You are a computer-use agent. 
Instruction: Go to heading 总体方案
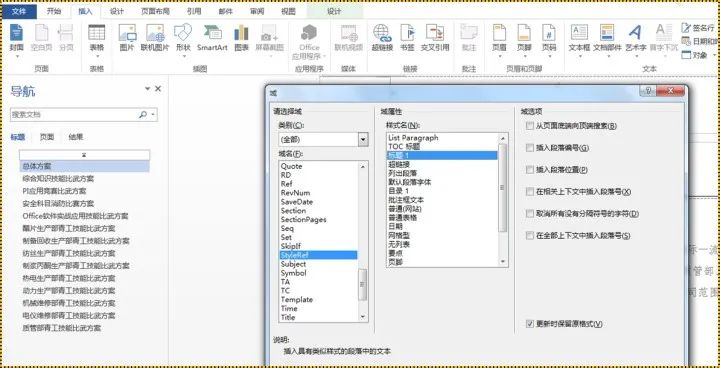[84, 166]
